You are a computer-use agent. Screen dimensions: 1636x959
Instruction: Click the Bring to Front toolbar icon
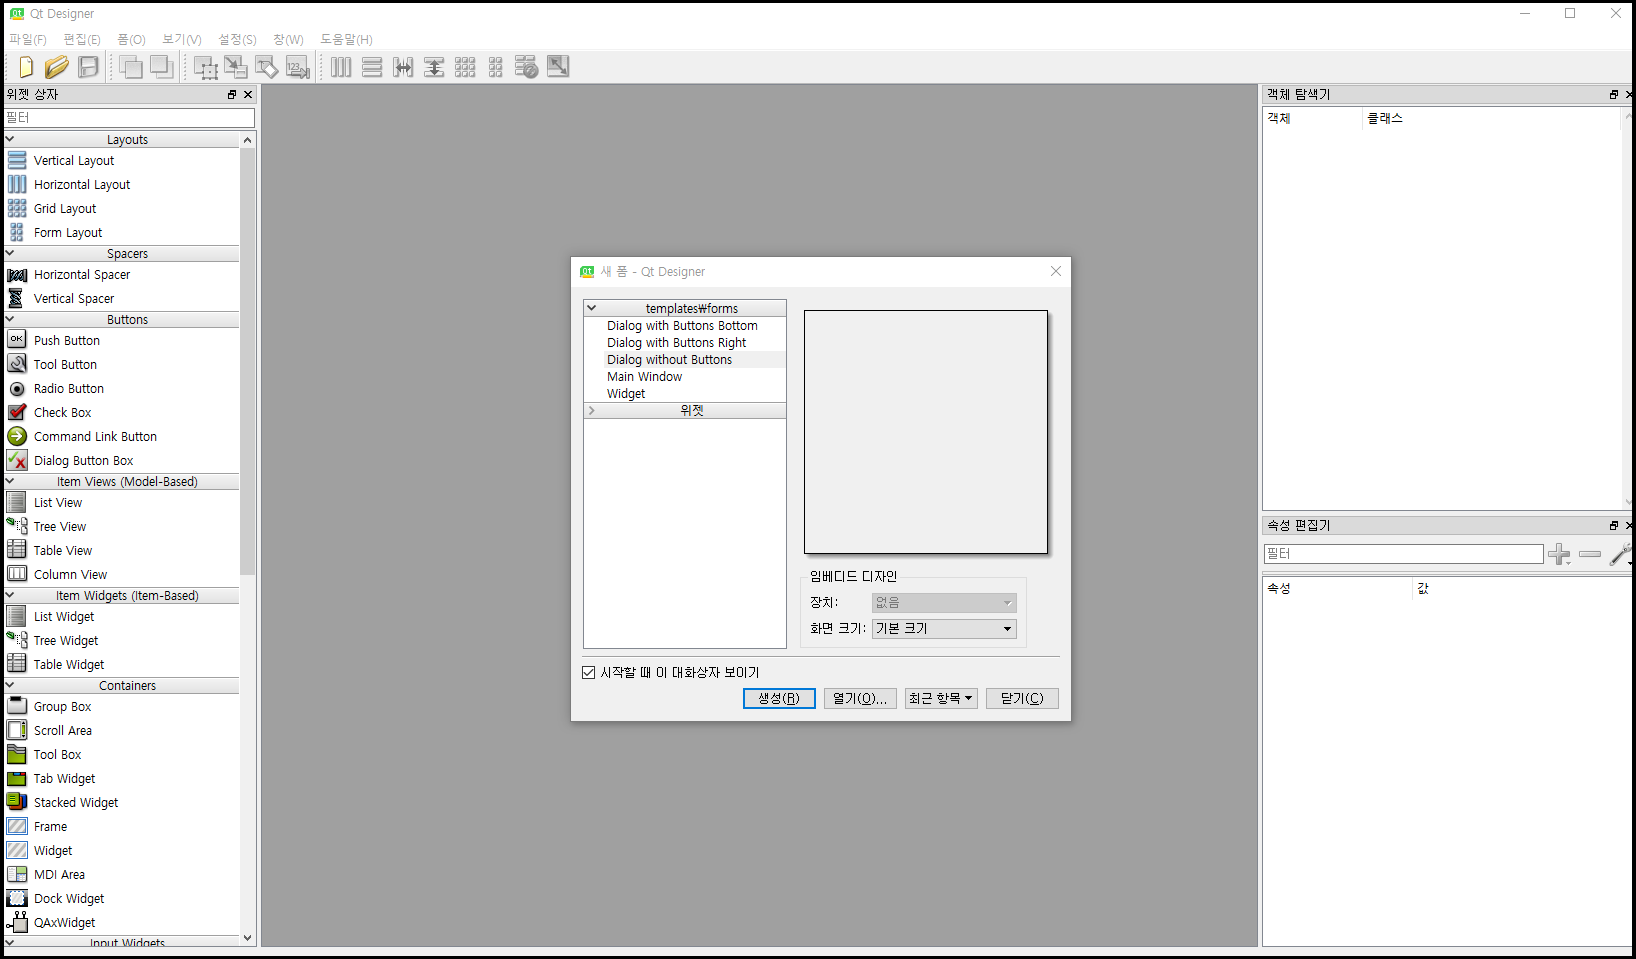161,67
